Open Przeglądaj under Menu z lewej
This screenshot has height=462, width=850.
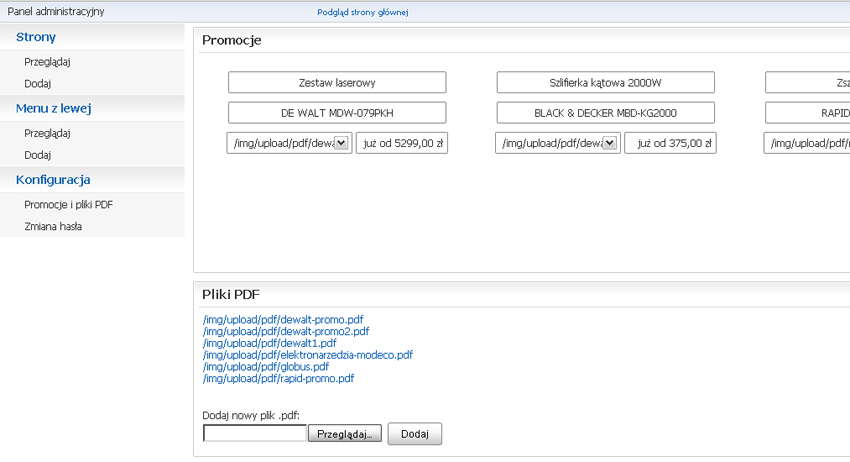tap(47, 133)
